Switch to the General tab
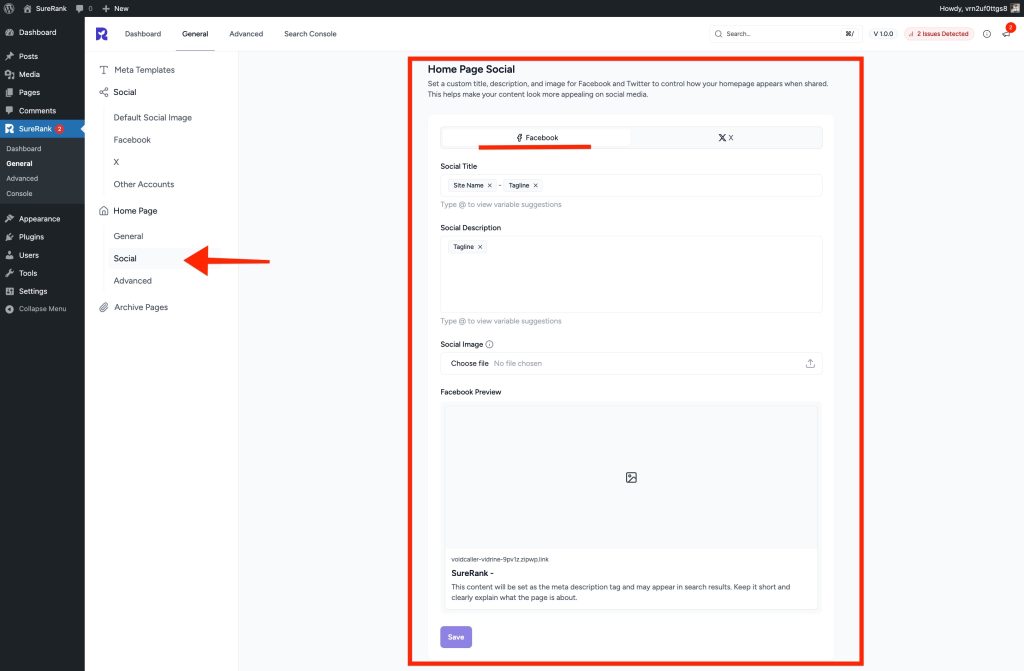 coord(195,34)
